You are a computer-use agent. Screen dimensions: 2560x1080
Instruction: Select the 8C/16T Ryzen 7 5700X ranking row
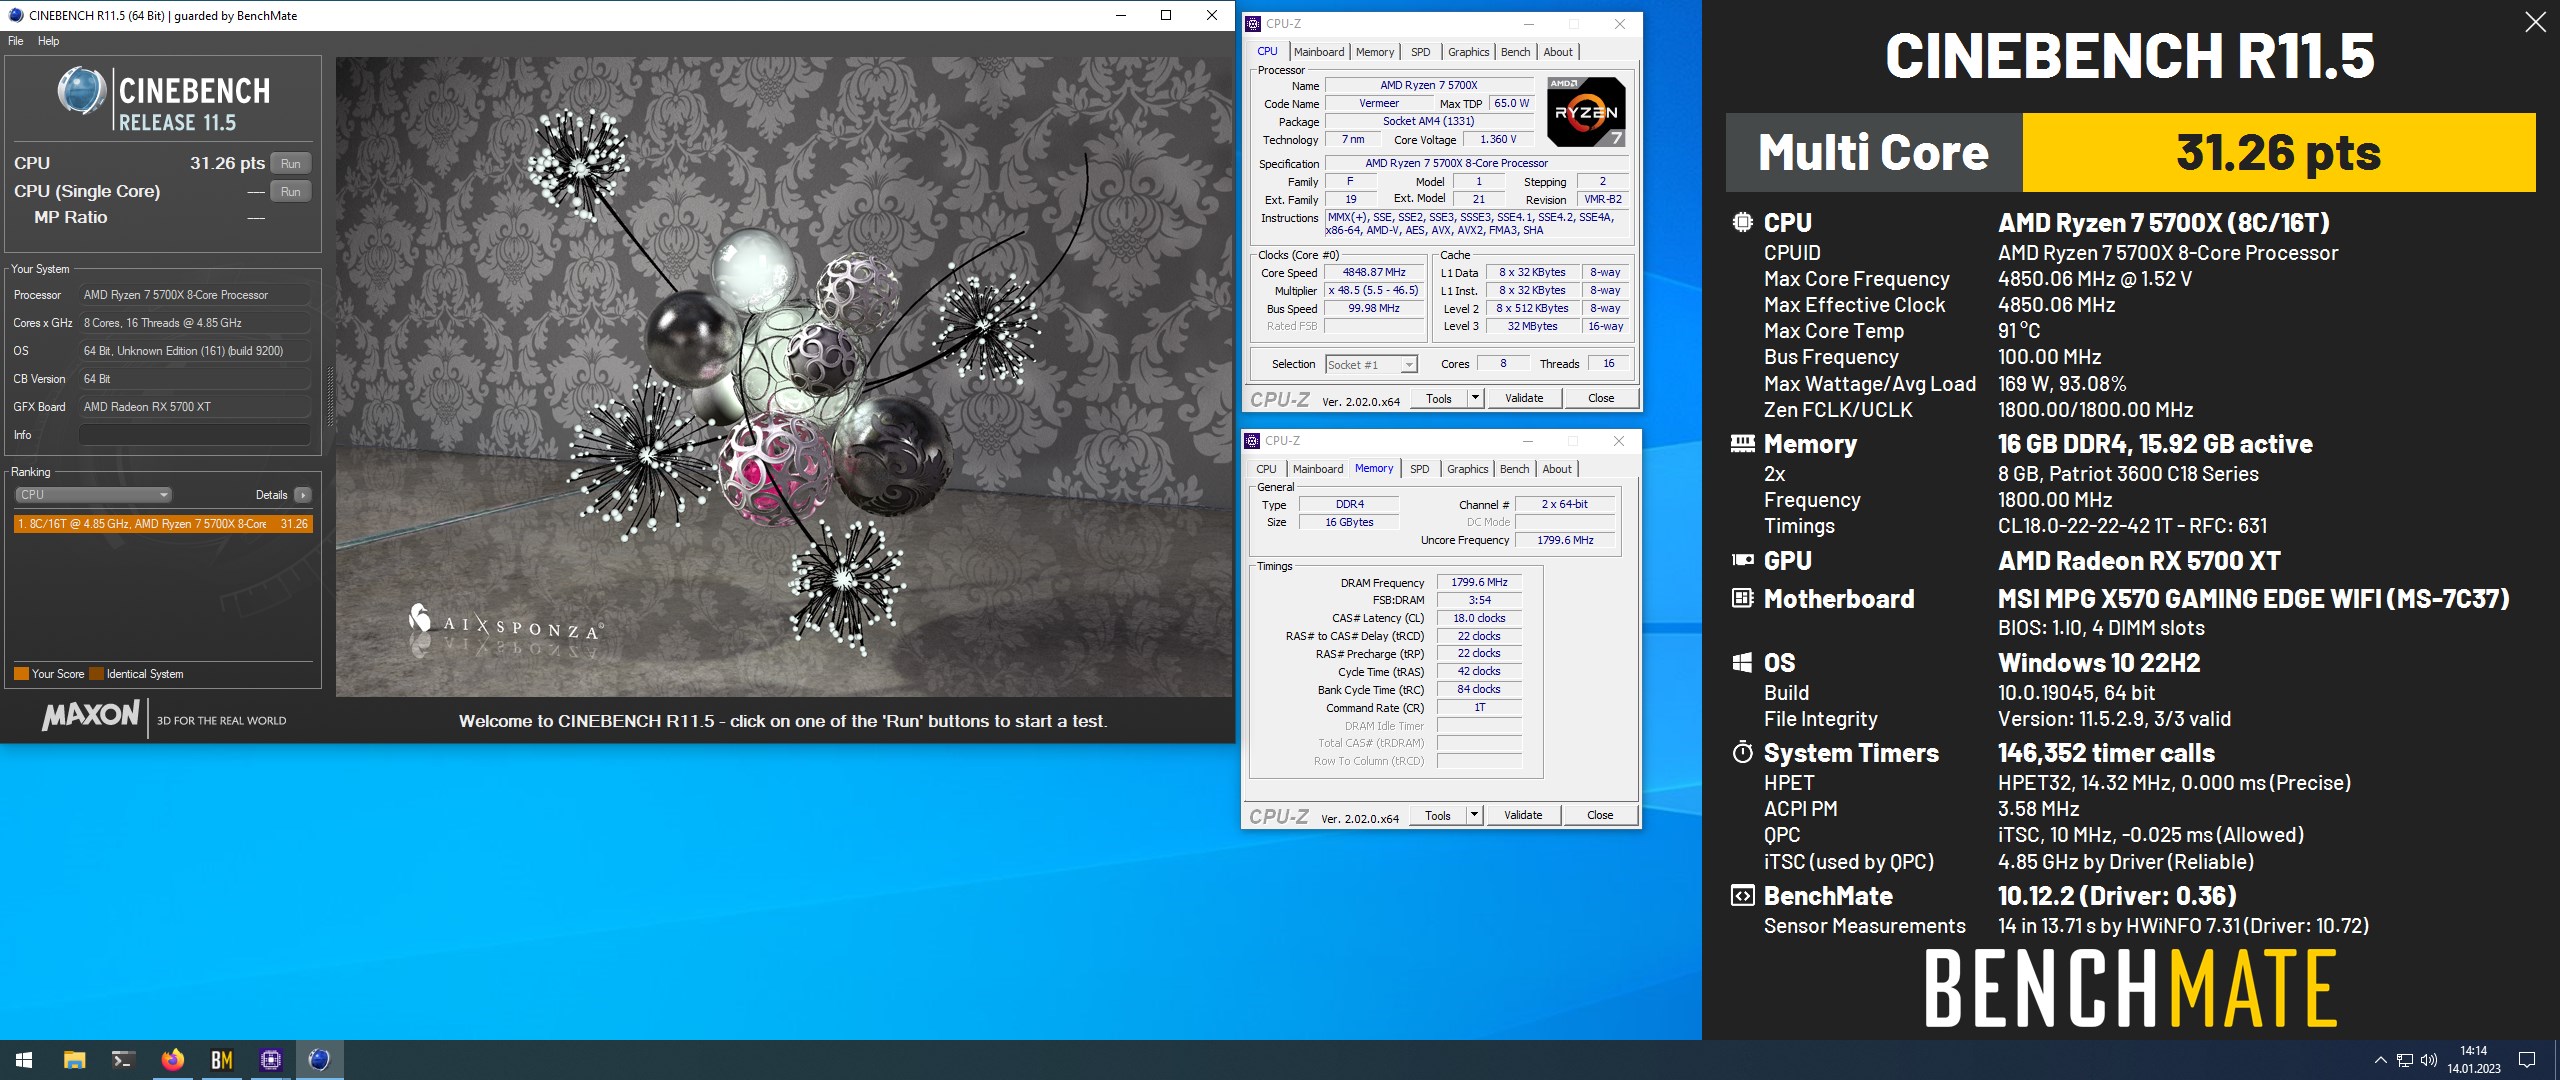(x=163, y=524)
